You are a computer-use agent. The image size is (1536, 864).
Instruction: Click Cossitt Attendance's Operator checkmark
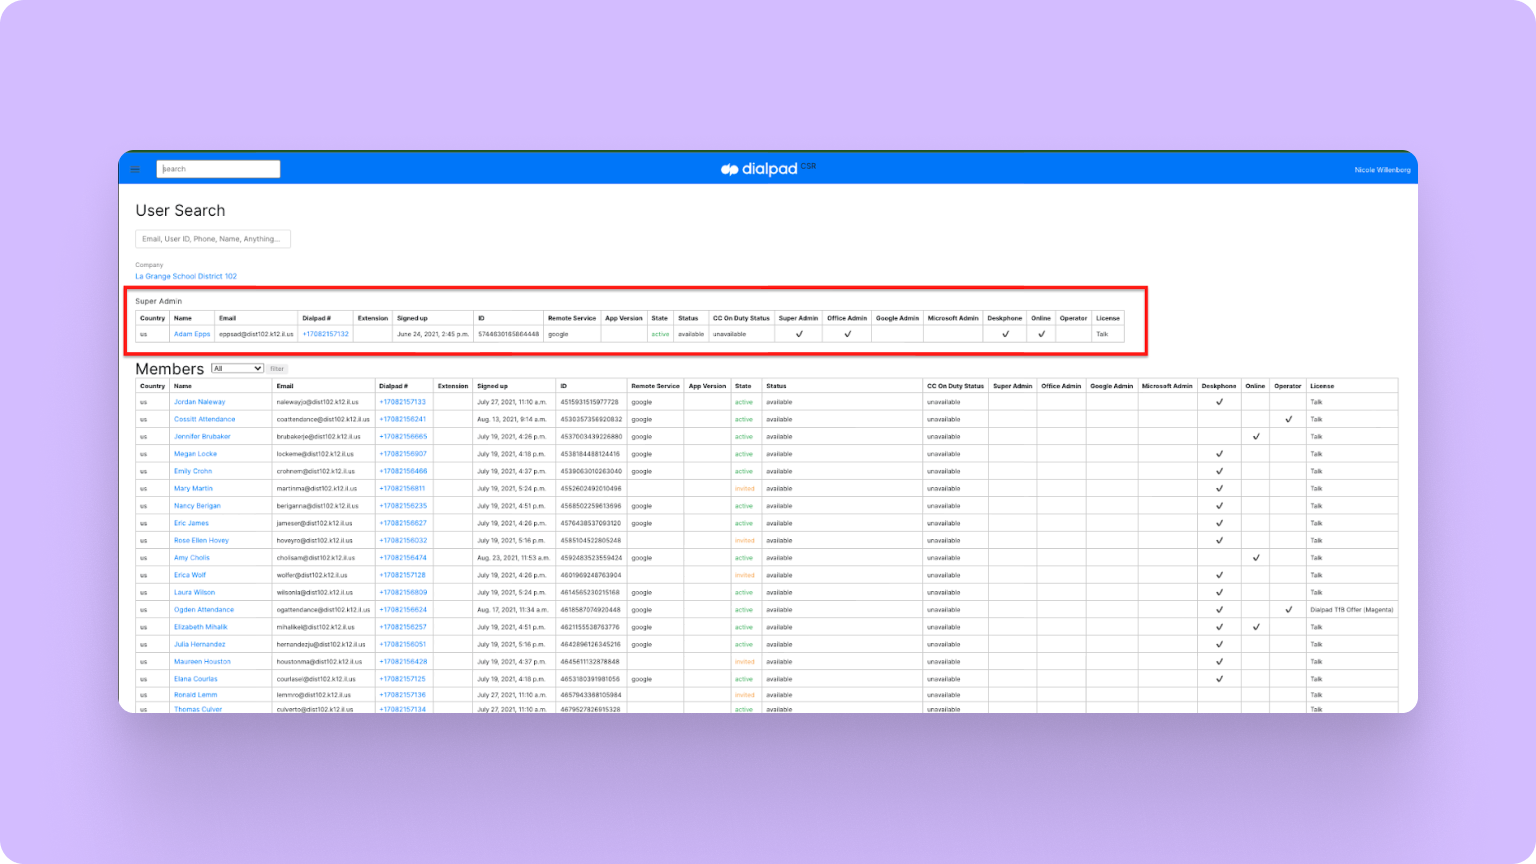1288,419
